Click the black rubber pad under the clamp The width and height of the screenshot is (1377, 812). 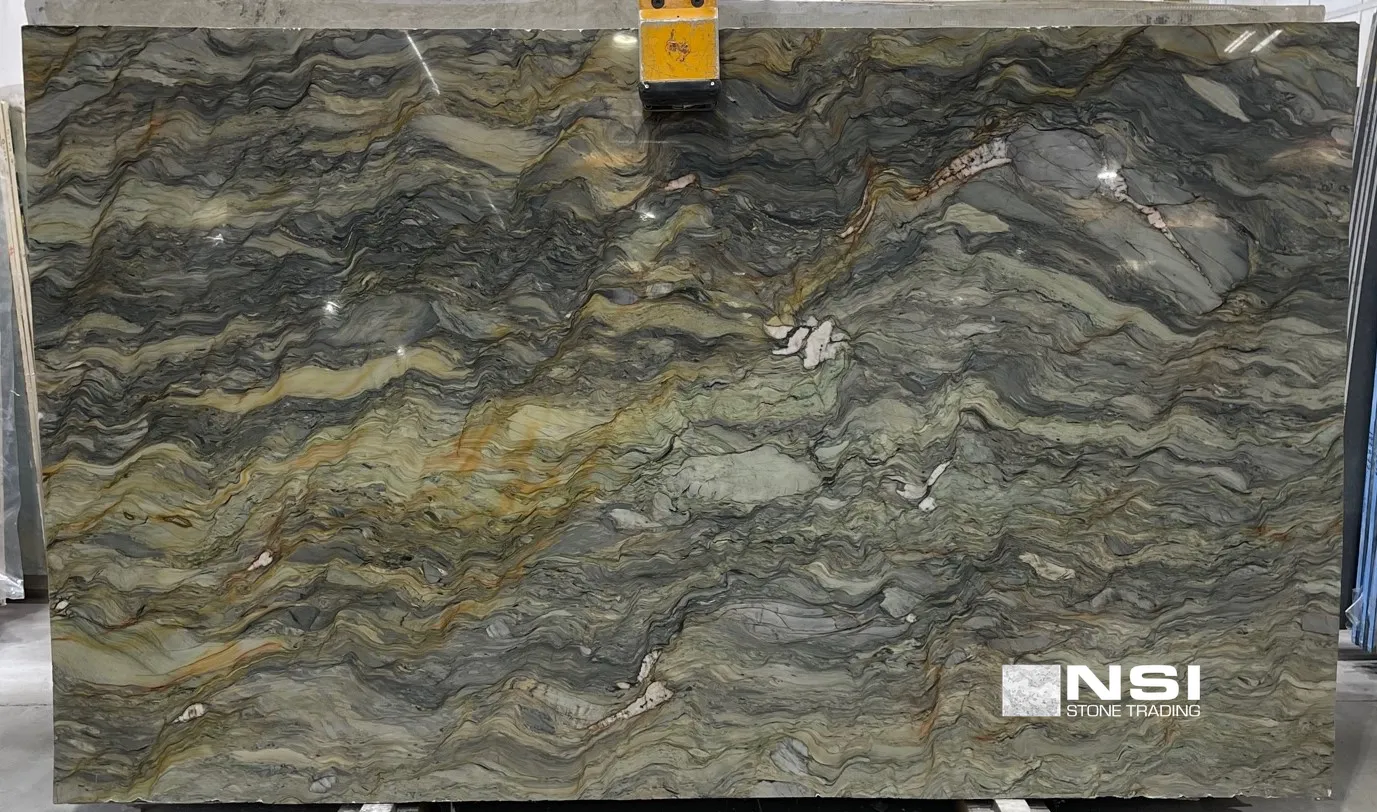(680, 95)
